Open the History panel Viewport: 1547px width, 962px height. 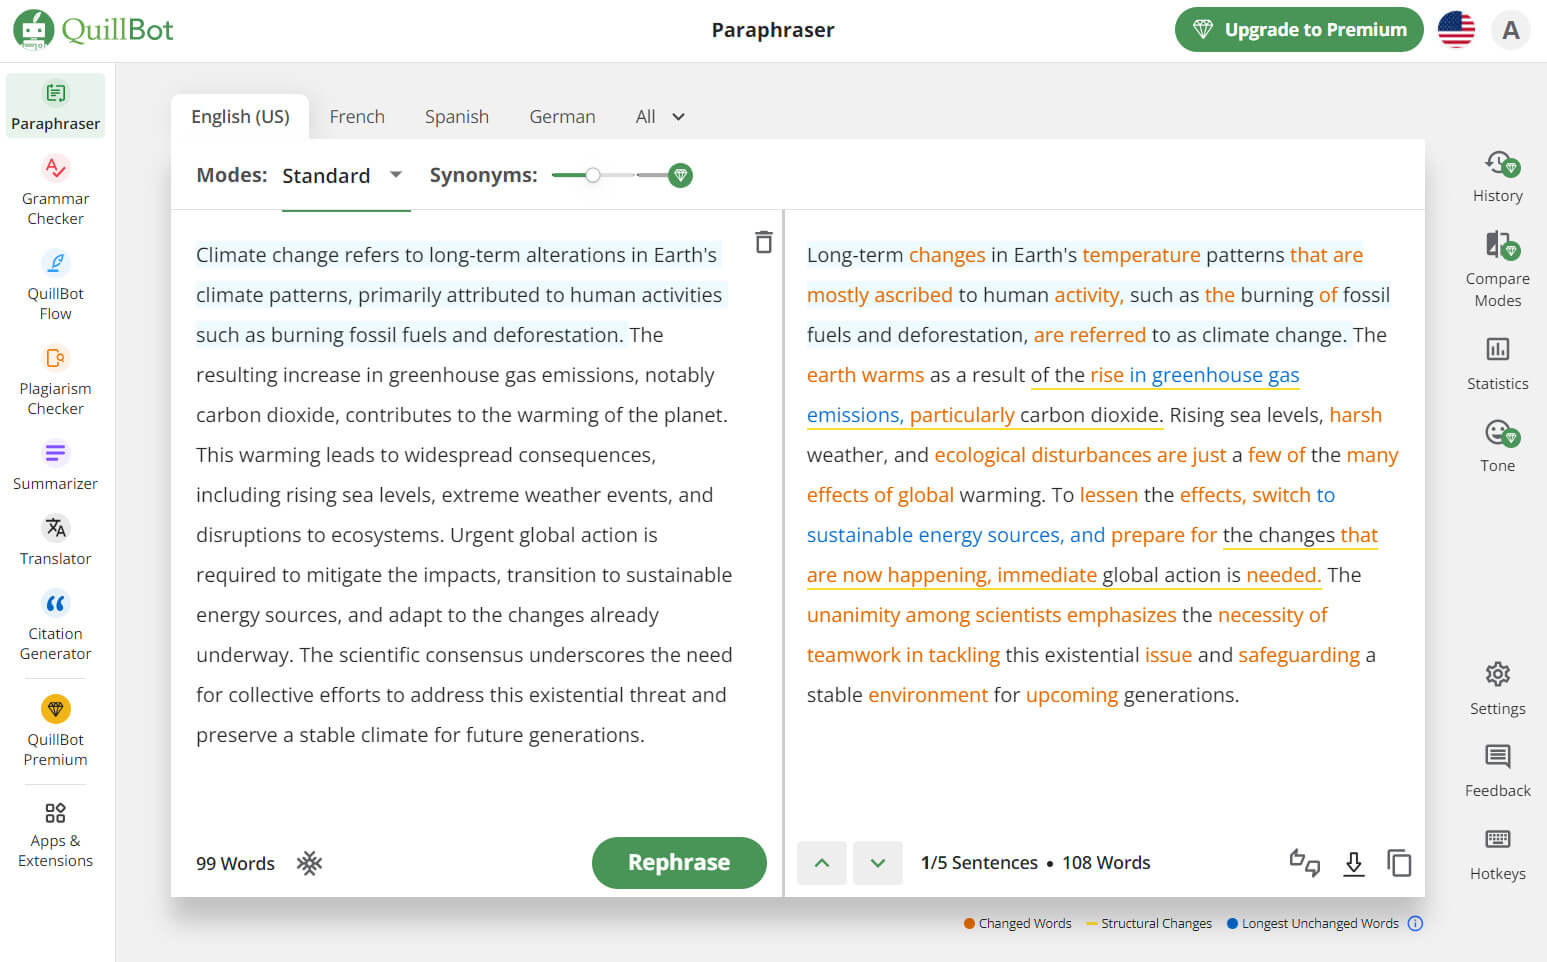click(1497, 176)
